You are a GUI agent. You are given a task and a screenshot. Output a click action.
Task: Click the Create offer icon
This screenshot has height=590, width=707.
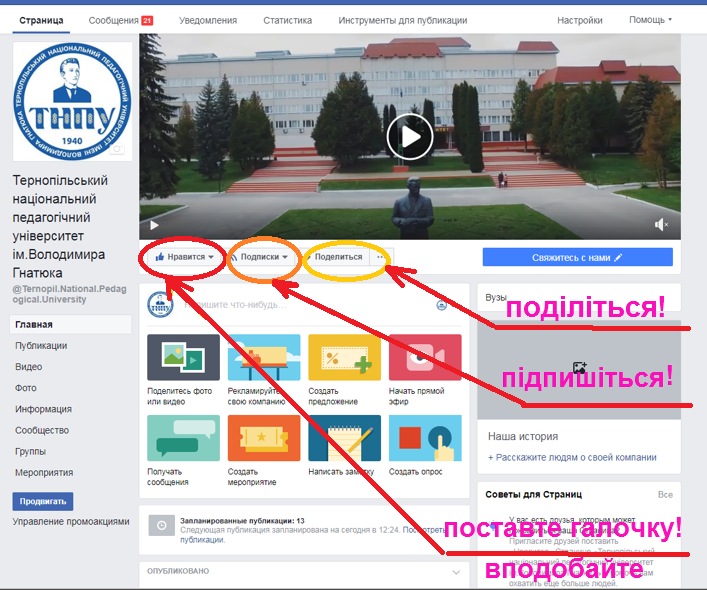click(x=344, y=357)
